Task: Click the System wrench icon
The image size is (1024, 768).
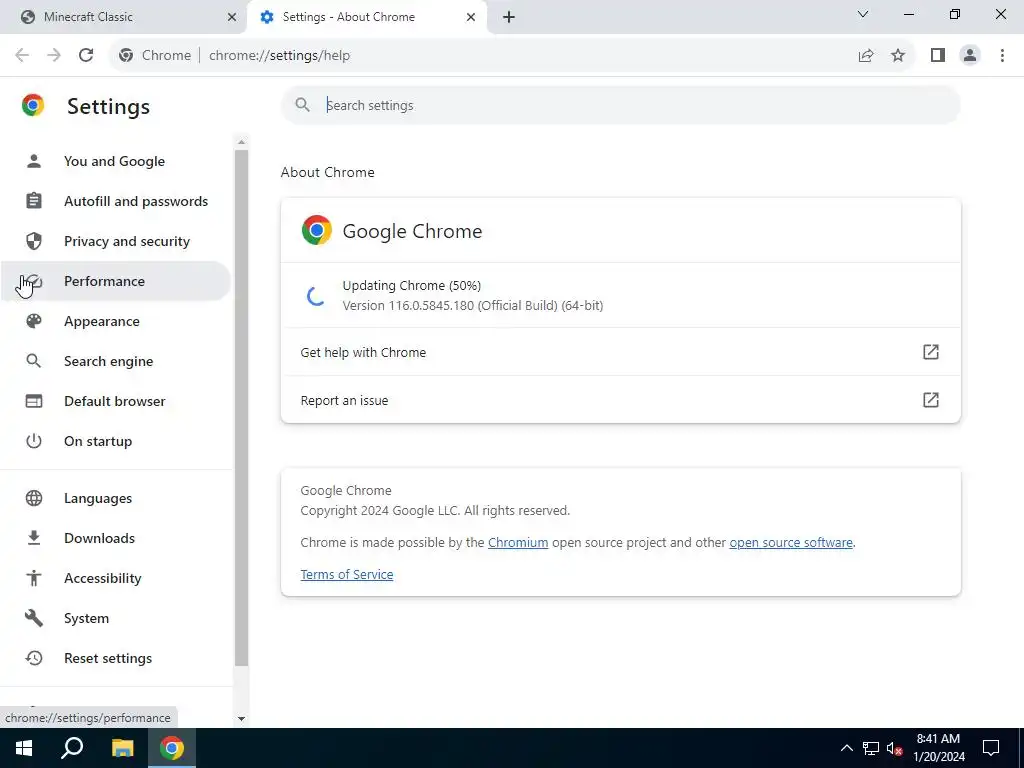Action: pos(33,618)
